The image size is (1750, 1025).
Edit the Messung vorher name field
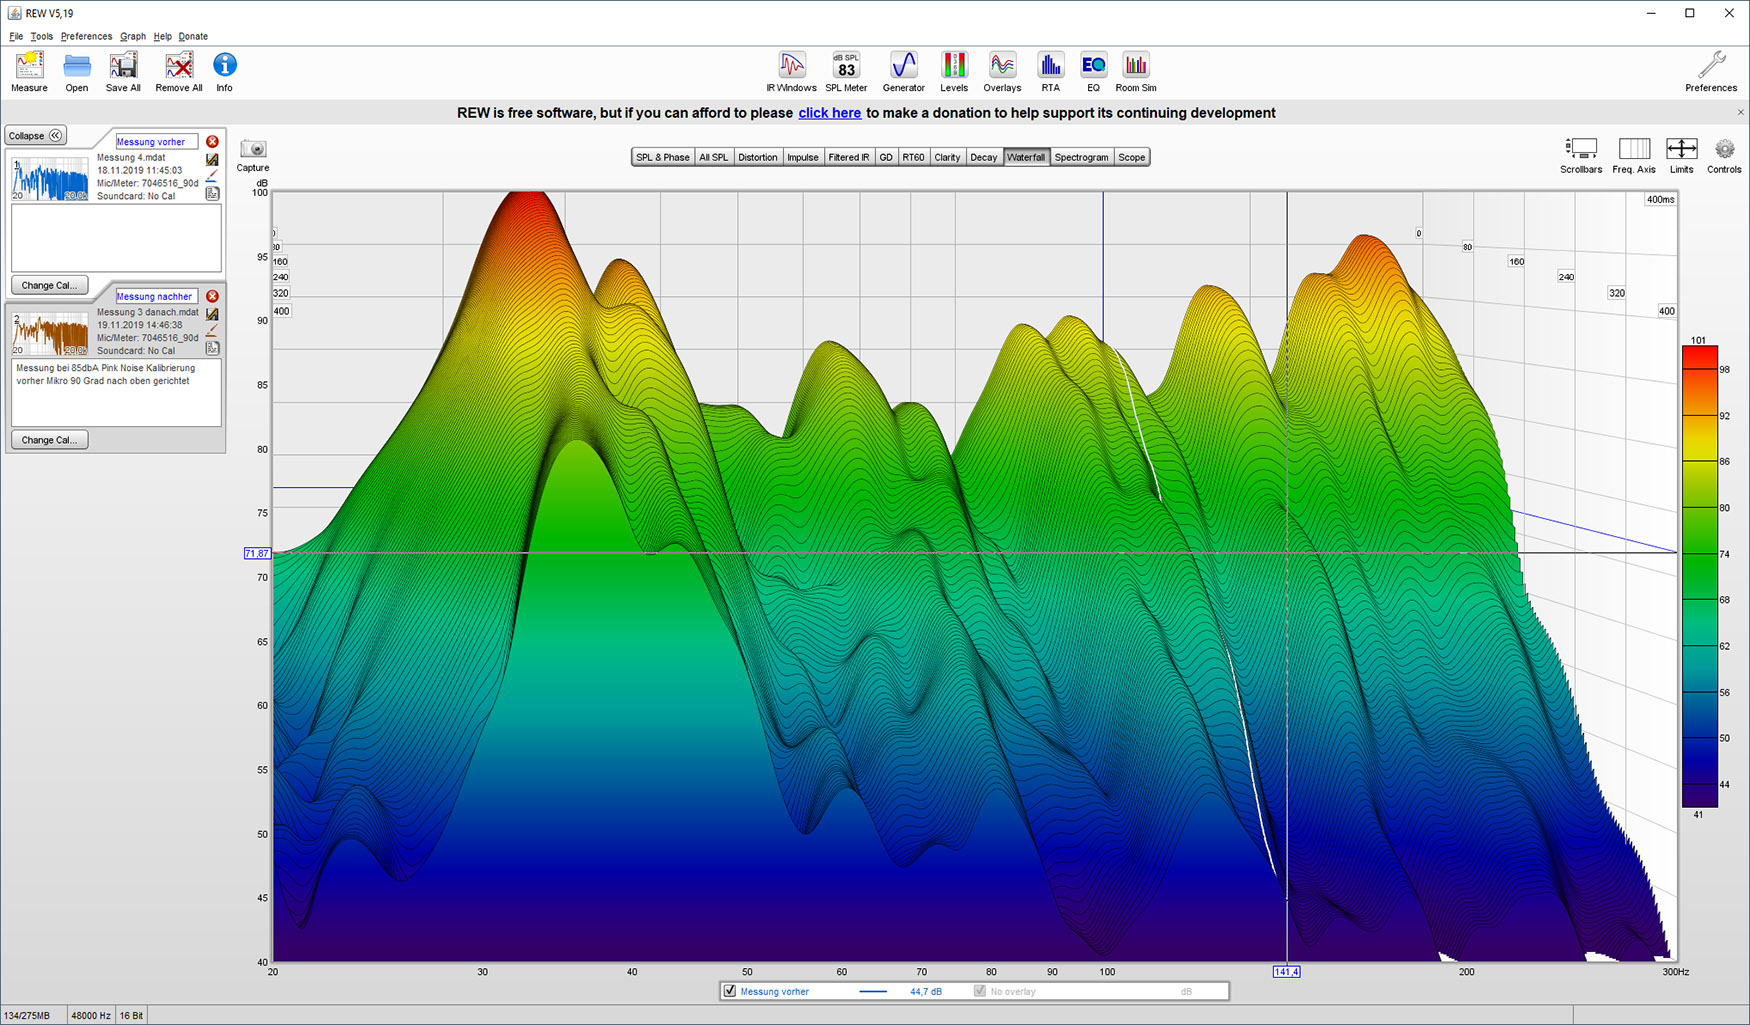(157, 142)
